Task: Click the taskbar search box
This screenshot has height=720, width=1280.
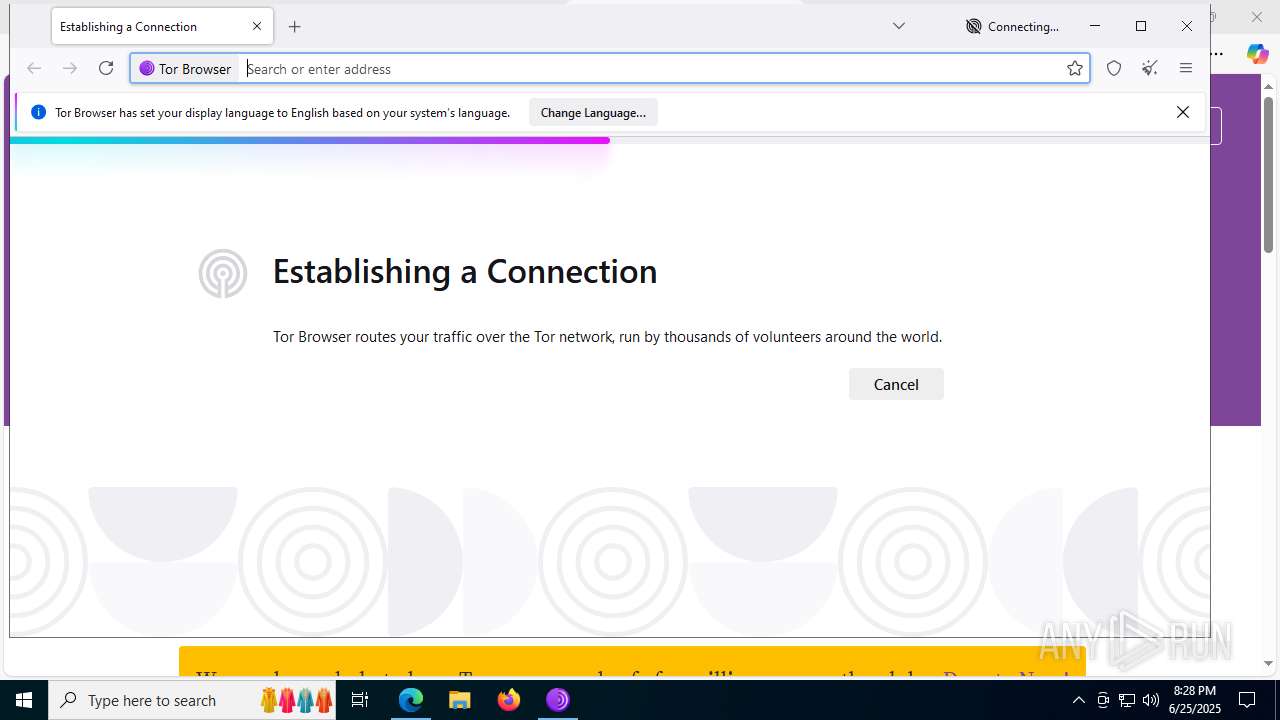Action: [x=193, y=700]
